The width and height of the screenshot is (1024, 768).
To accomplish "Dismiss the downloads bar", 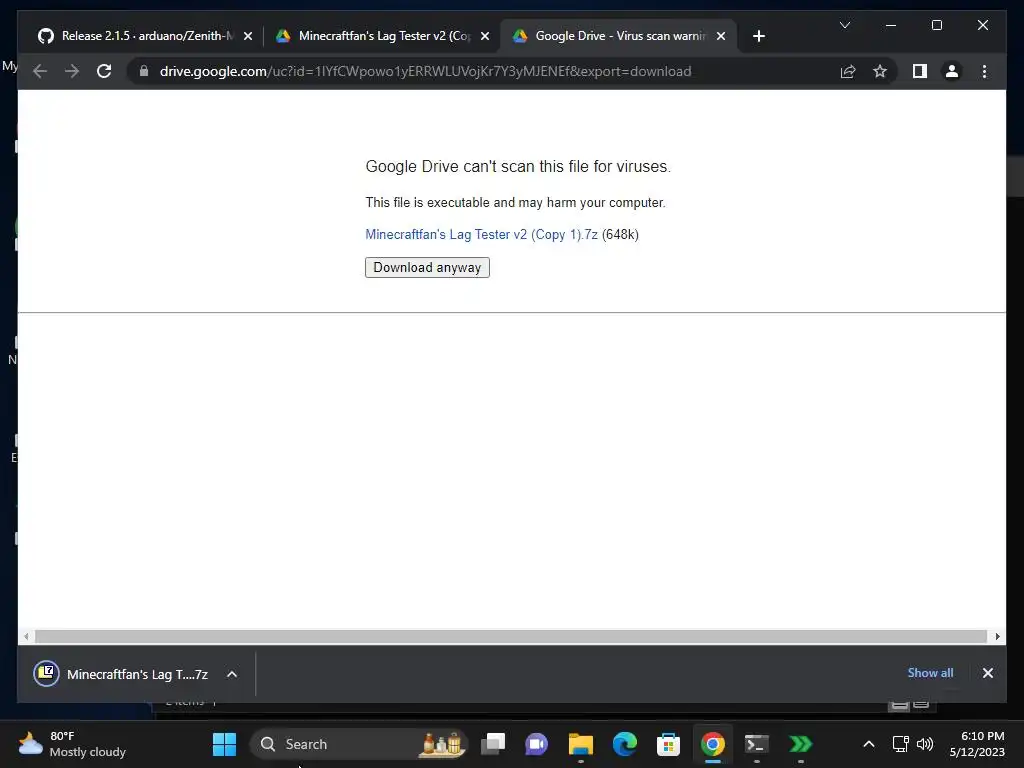I will point(987,673).
